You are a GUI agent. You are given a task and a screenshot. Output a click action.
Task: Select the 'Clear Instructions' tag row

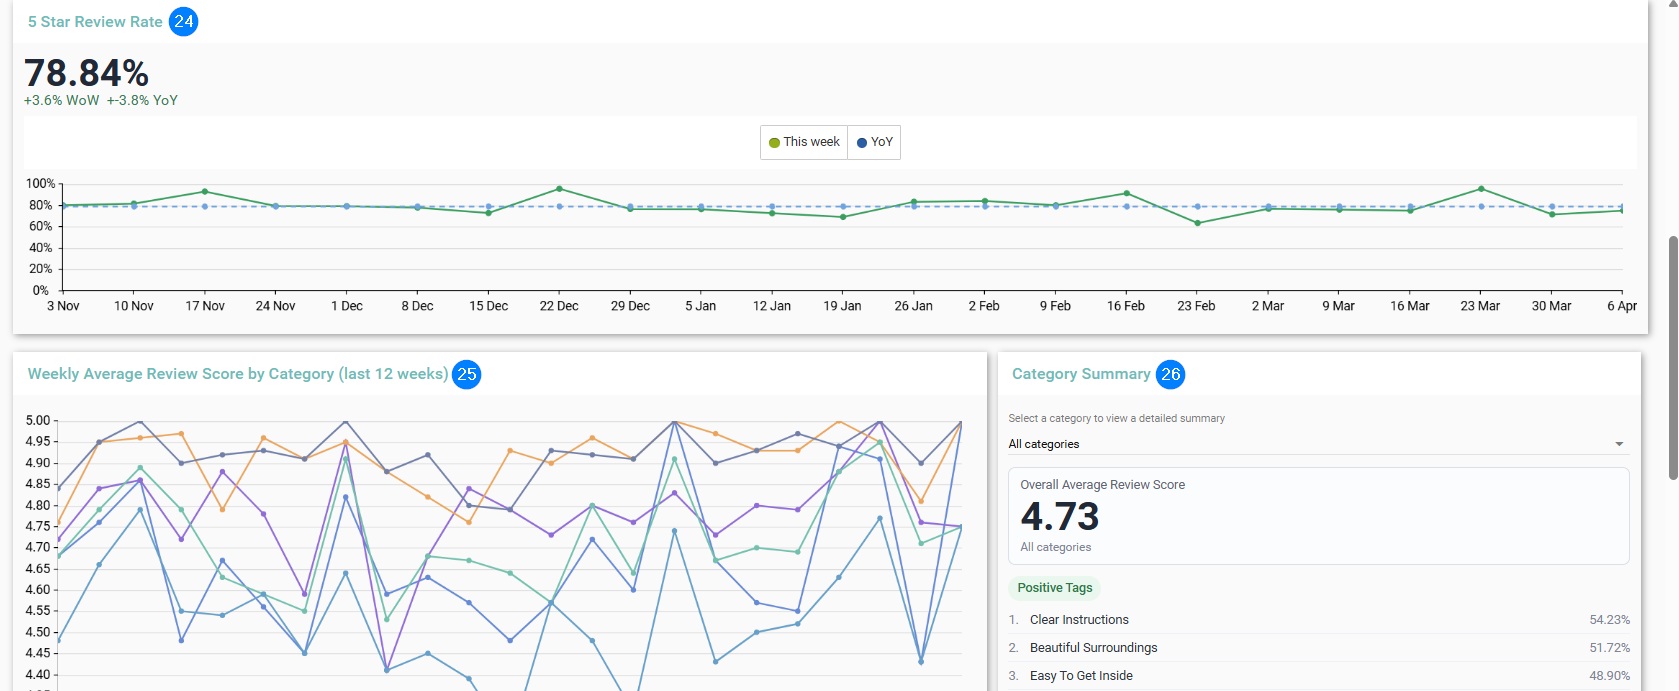pyautogui.click(x=1319, y=620)
